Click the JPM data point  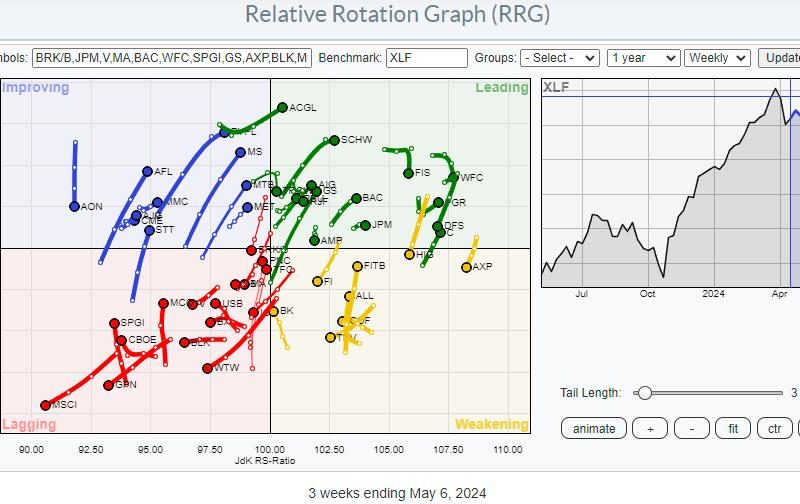[x=365, y=225]
